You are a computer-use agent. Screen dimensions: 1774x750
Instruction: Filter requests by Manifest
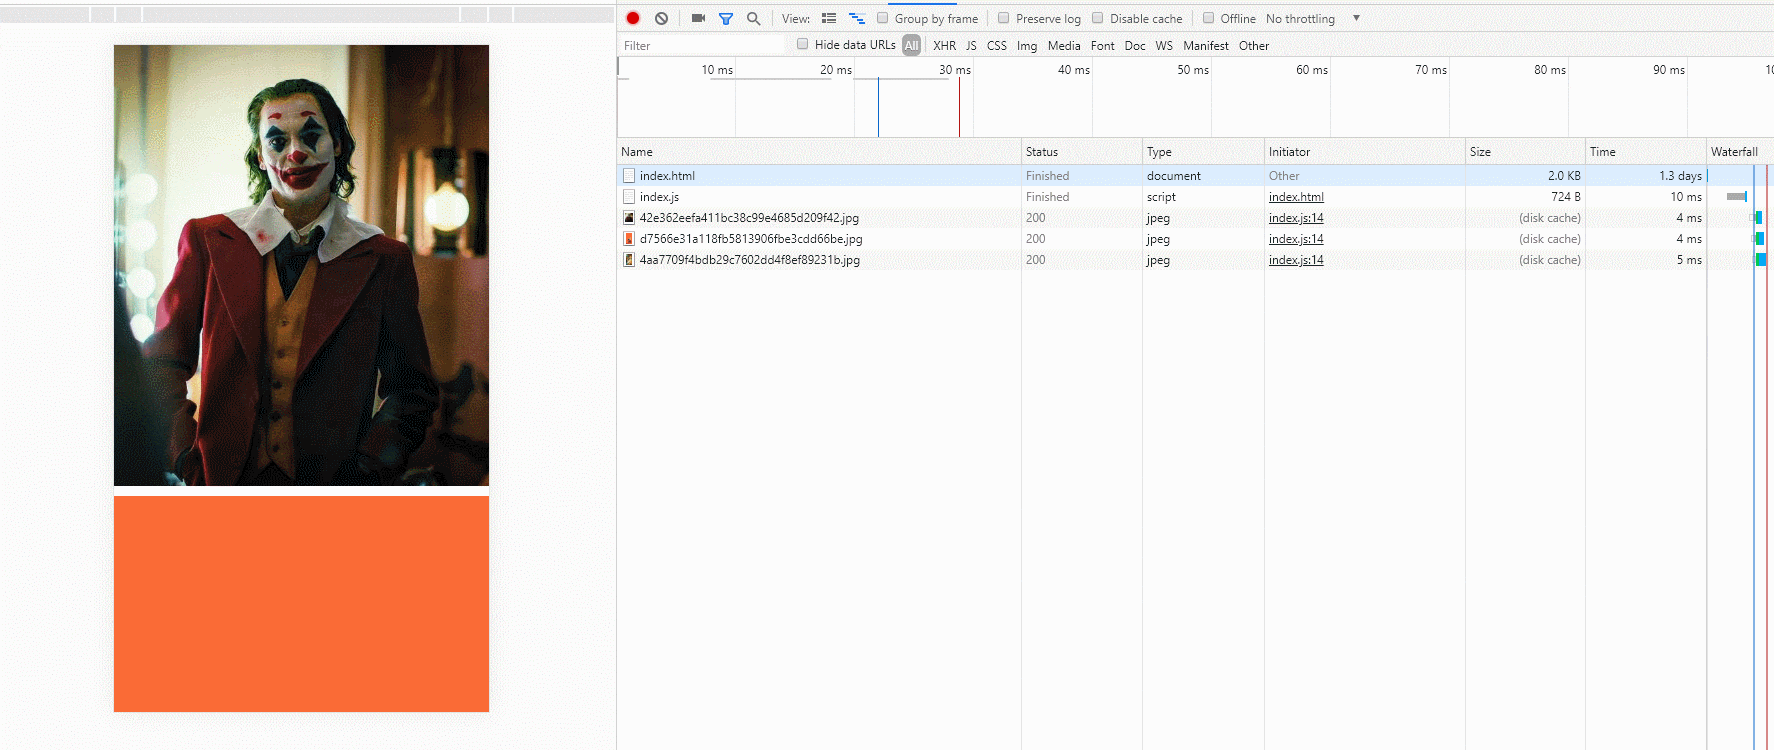click(x=1206, y=45)
